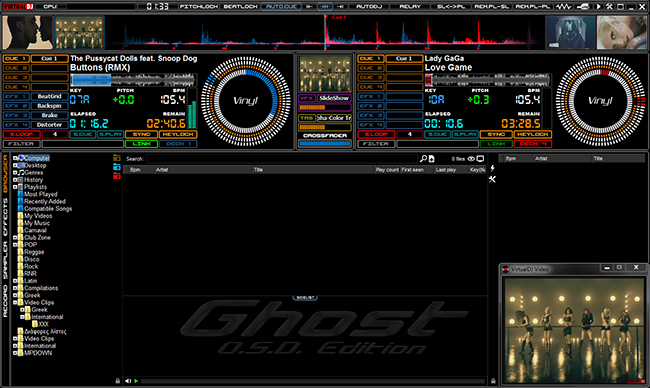Click the blue folder icon beside browser tree
This screenshot has width=650, height=388.
coord(117,167)
